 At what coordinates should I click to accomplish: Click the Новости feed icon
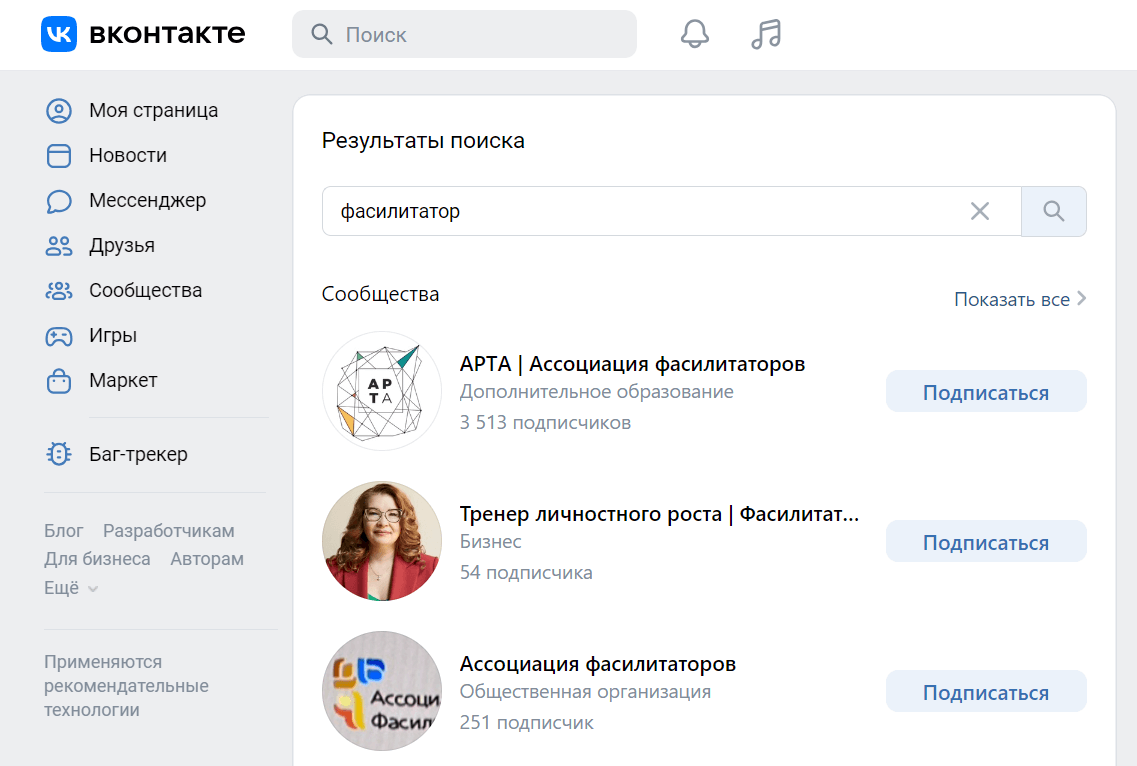(x=59, y=155)
